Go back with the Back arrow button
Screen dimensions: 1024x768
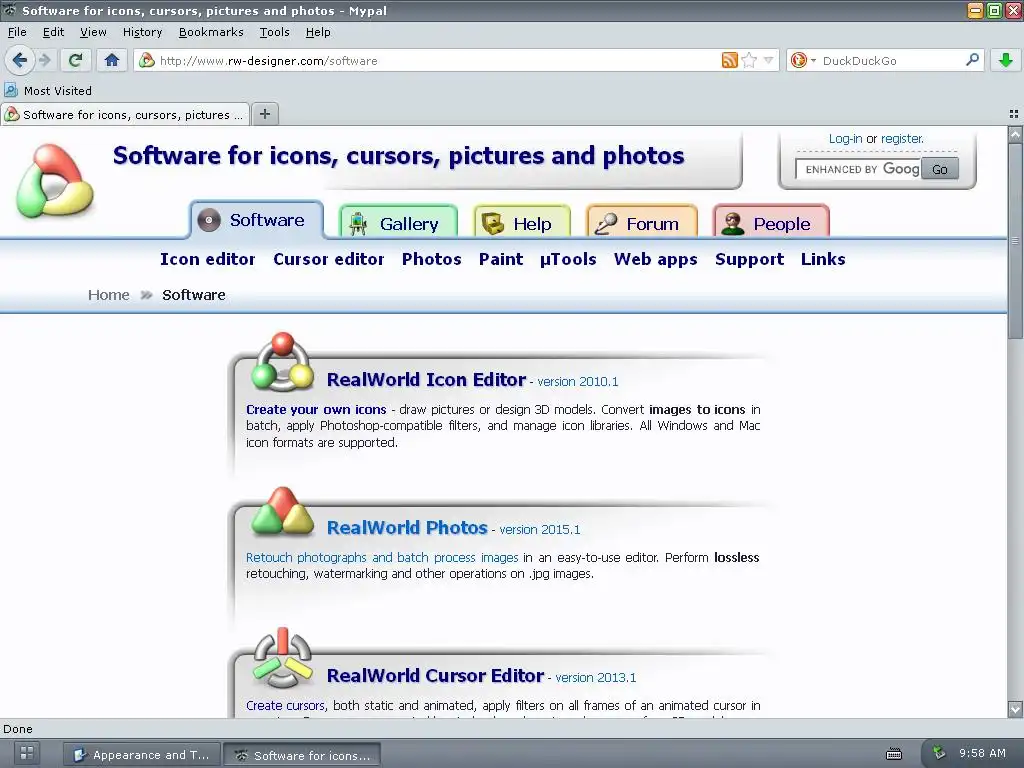tap(20, 61)
